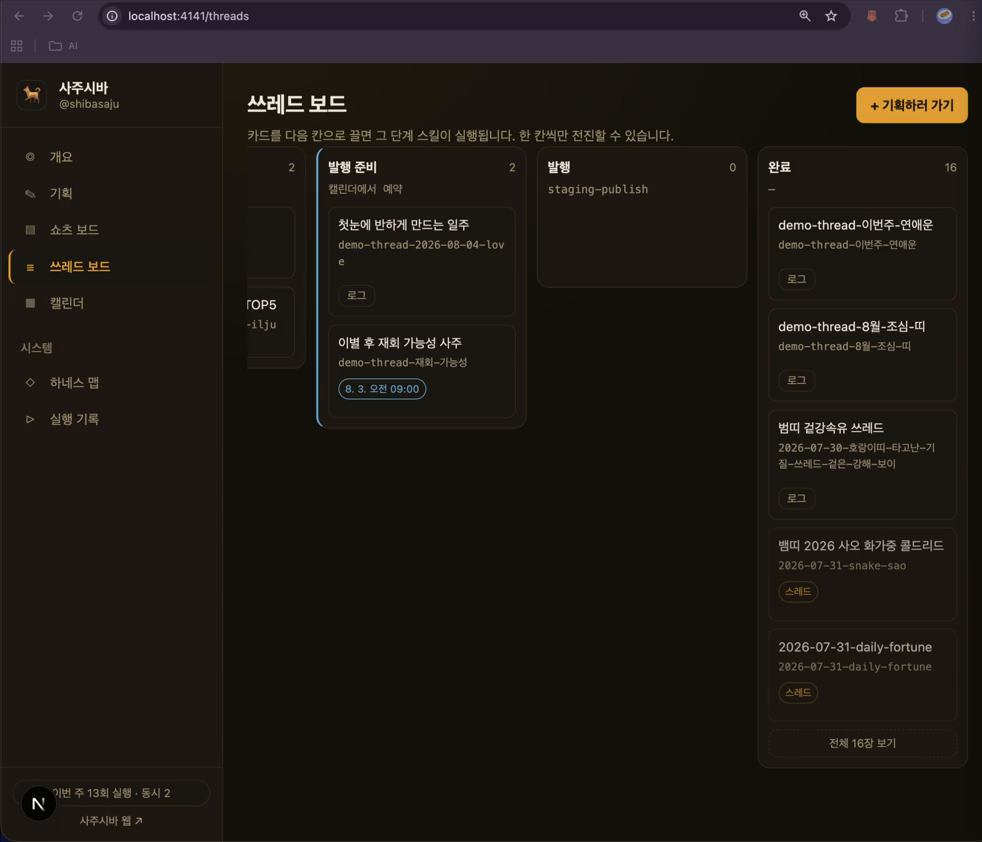Click the 하네스 맵 diamond icon
The height and width of the screenshot is (842, 982).
coord(30,382)
